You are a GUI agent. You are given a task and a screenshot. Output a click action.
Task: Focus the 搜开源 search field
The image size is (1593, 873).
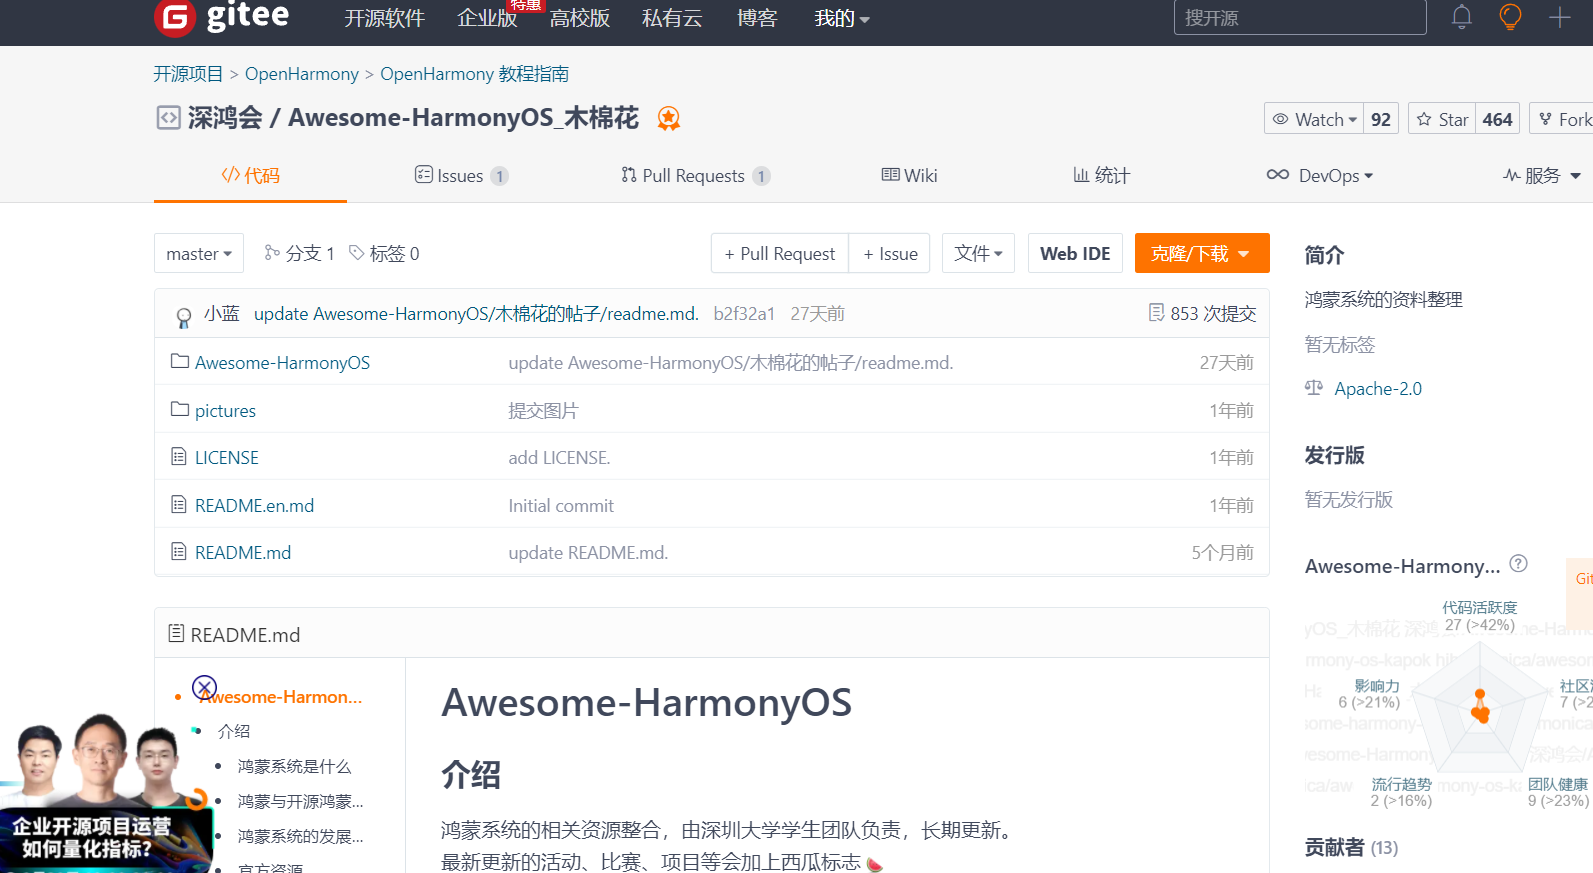point(1300,18)
